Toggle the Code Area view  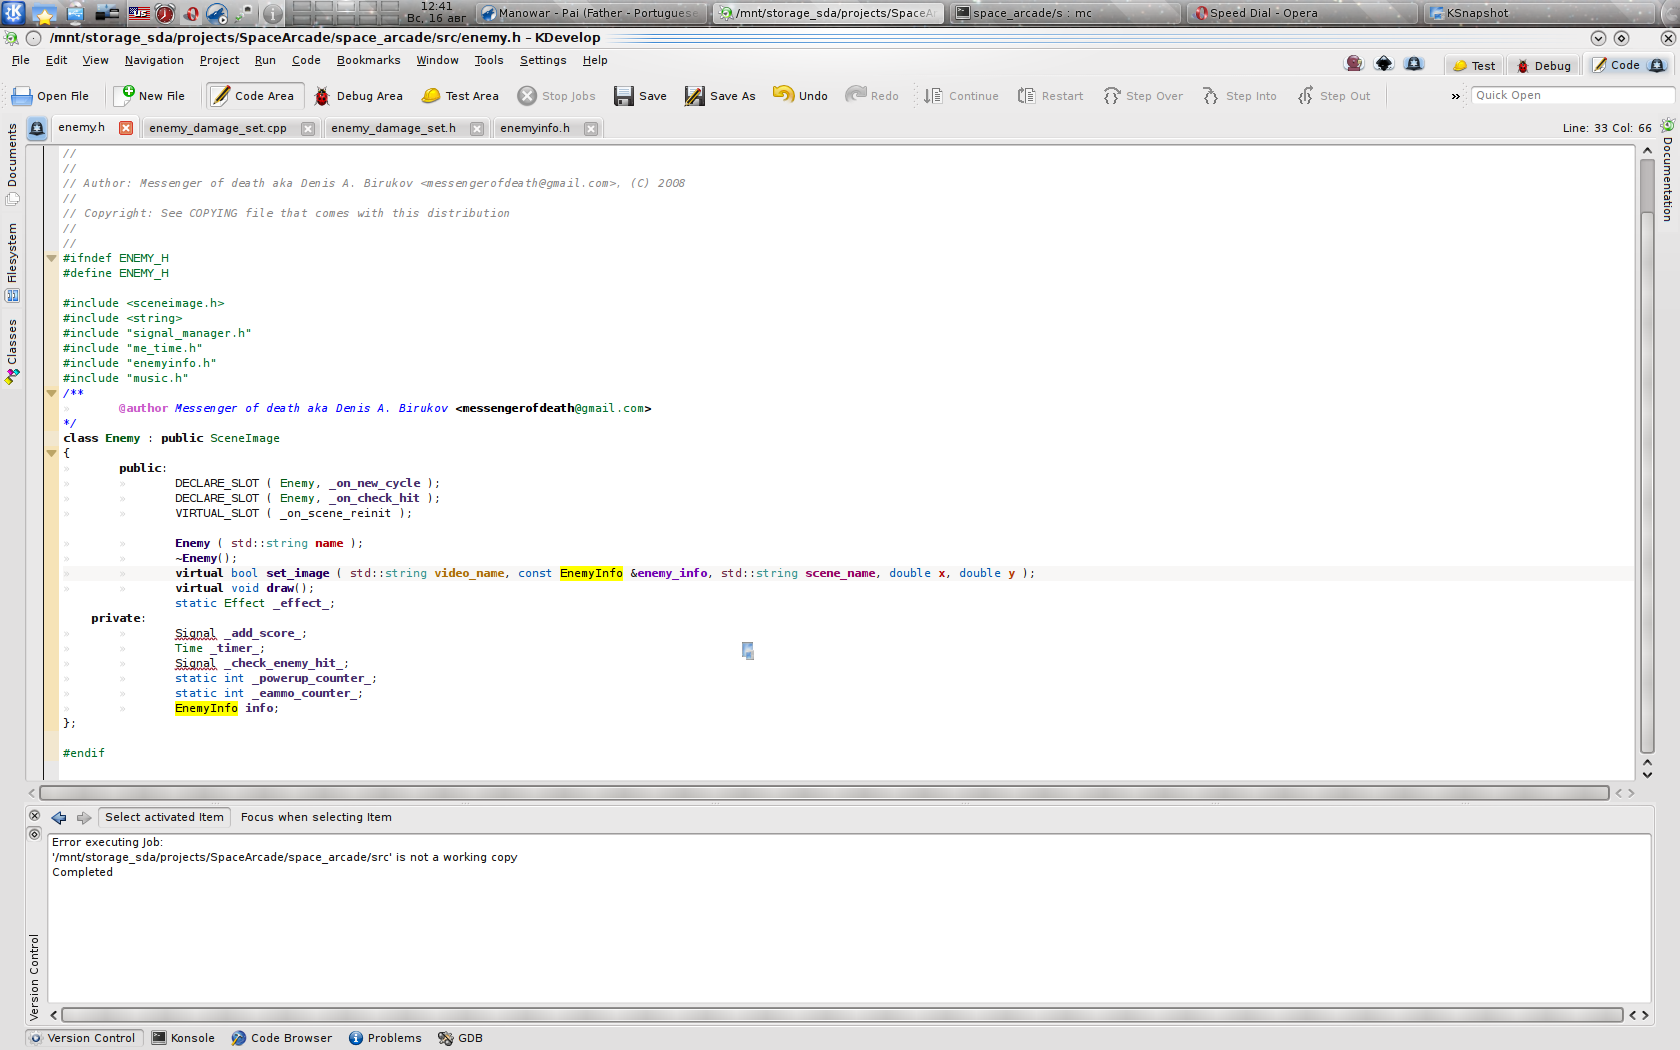[x=254, y=96]
